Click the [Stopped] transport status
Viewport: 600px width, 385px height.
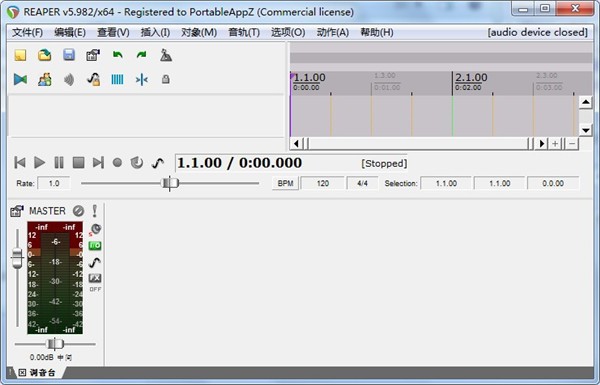(384, 163)
